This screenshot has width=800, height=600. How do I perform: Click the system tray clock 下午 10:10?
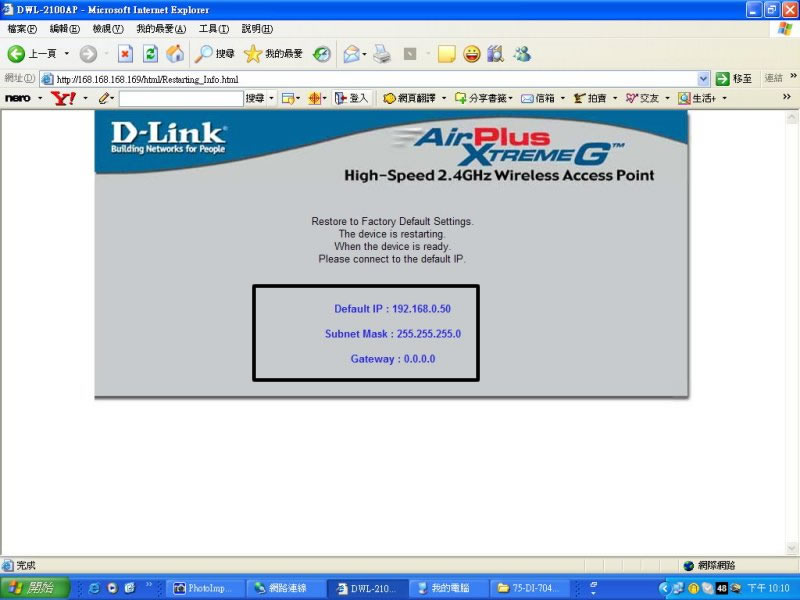click(x=768, y=588)
